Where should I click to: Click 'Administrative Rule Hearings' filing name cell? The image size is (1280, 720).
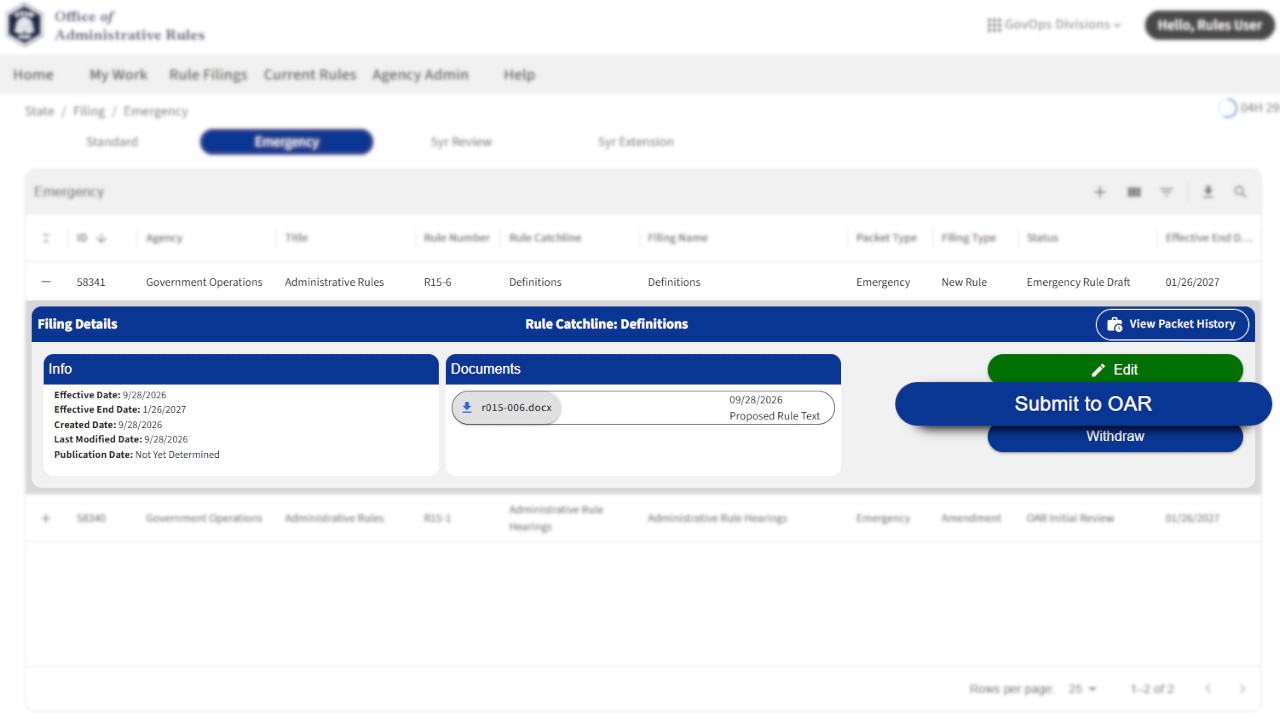(x=717, y=518)
